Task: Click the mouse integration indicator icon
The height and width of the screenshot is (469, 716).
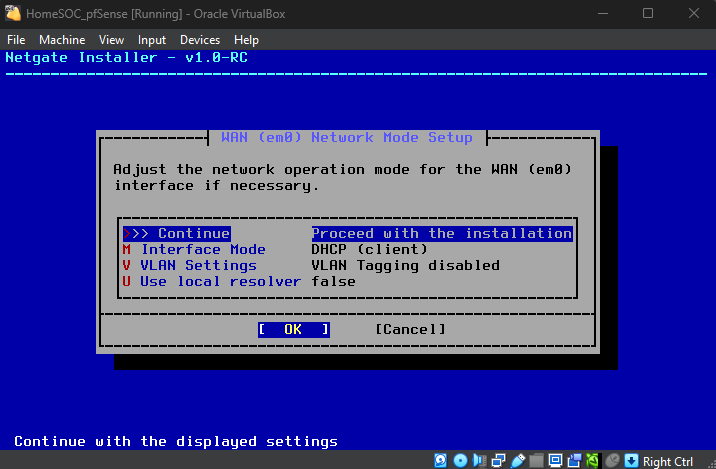Action: [611, 461]
